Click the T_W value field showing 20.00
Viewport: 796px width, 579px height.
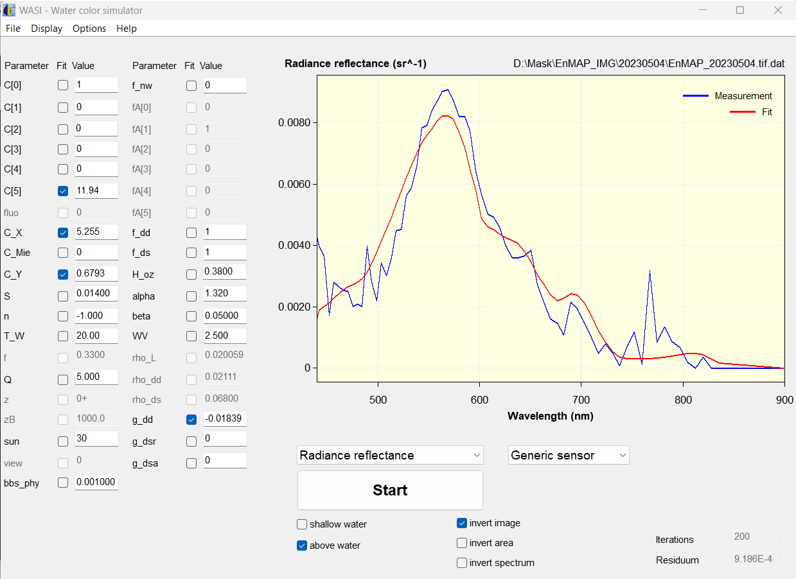(x=96, y=336)
